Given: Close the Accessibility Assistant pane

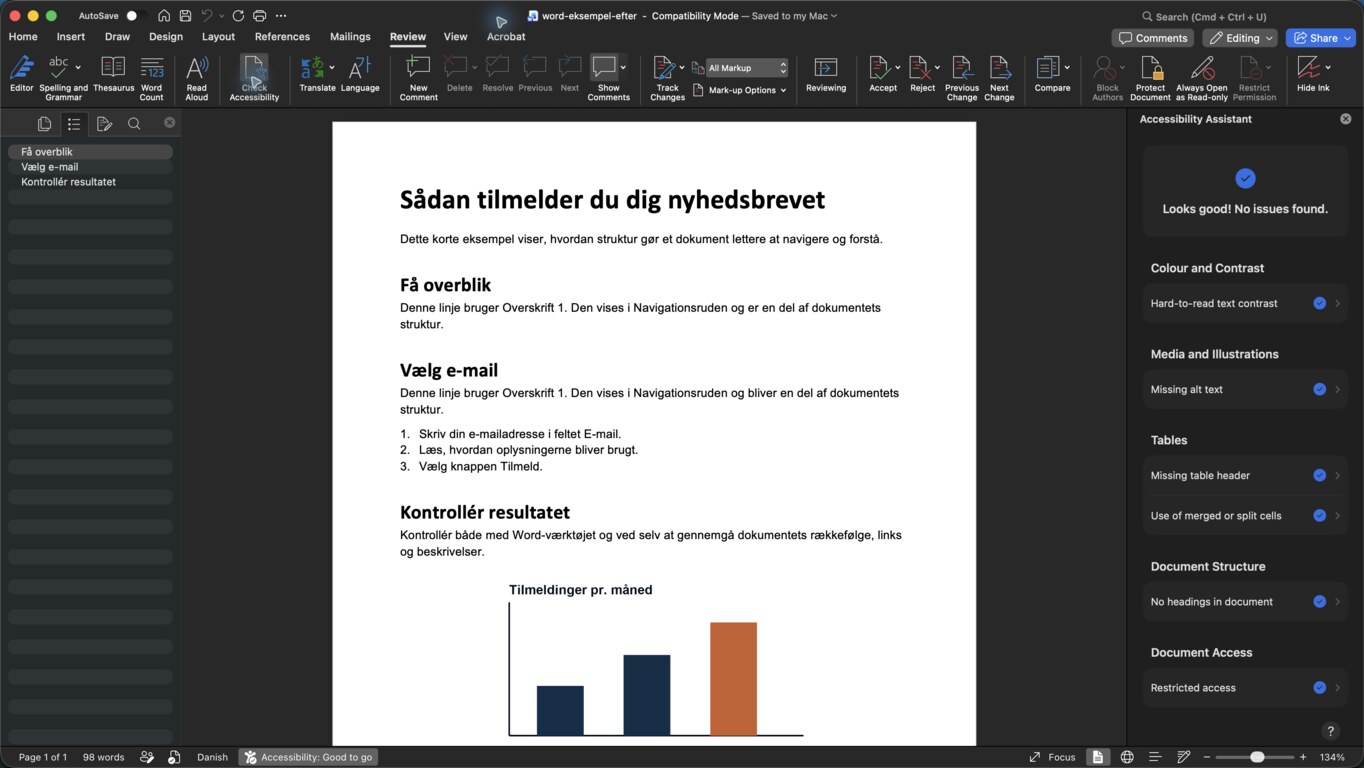Looking at the screenshot, I should click(1345, 119).
